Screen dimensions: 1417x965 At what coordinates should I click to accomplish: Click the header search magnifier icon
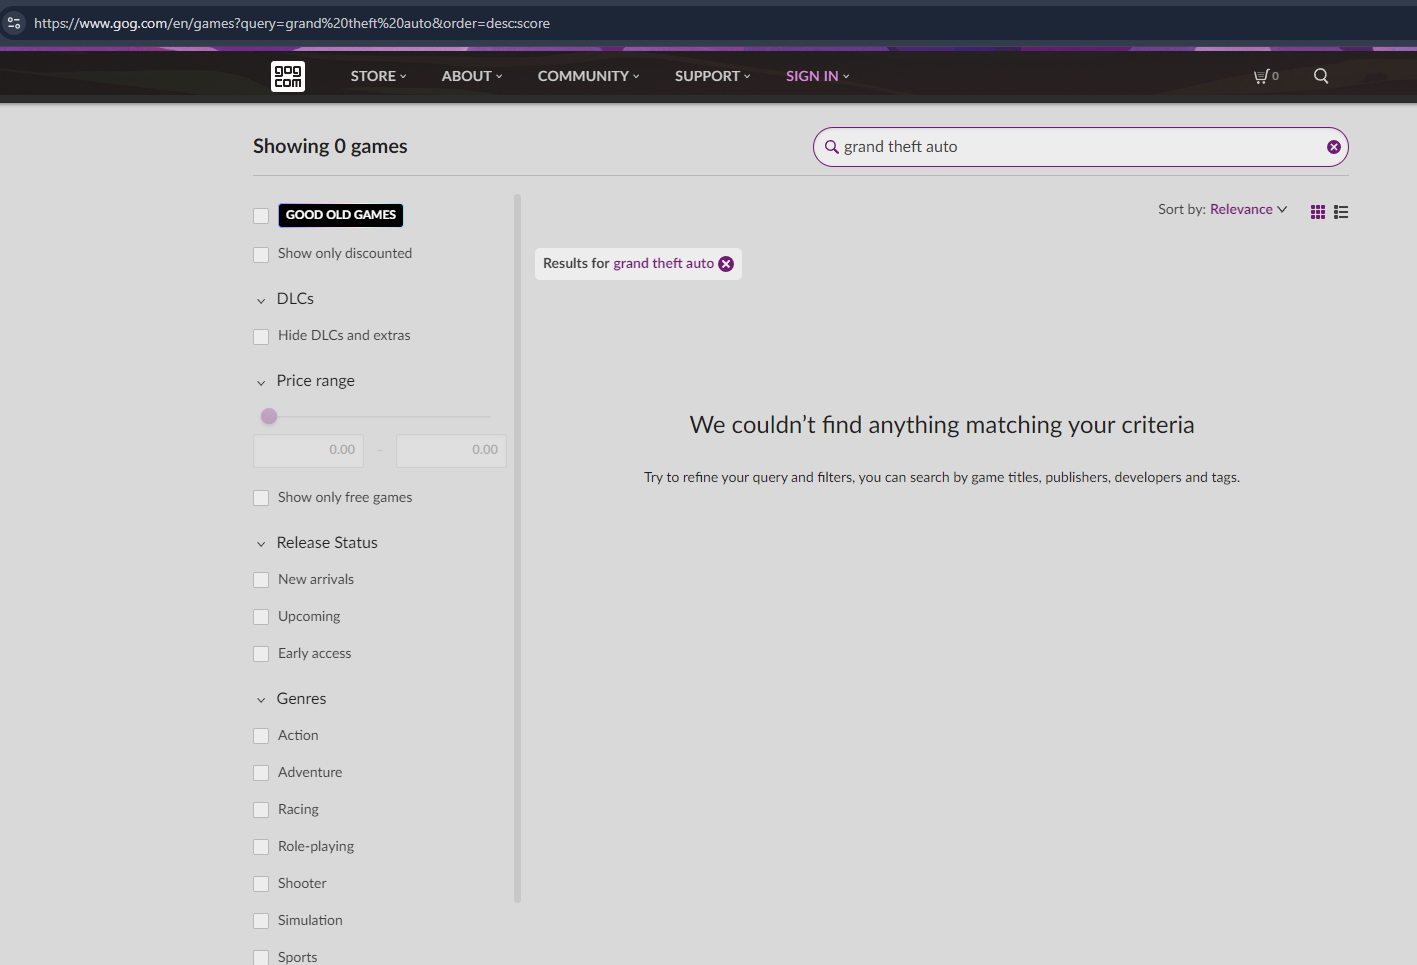click(x=1321, y=76)
